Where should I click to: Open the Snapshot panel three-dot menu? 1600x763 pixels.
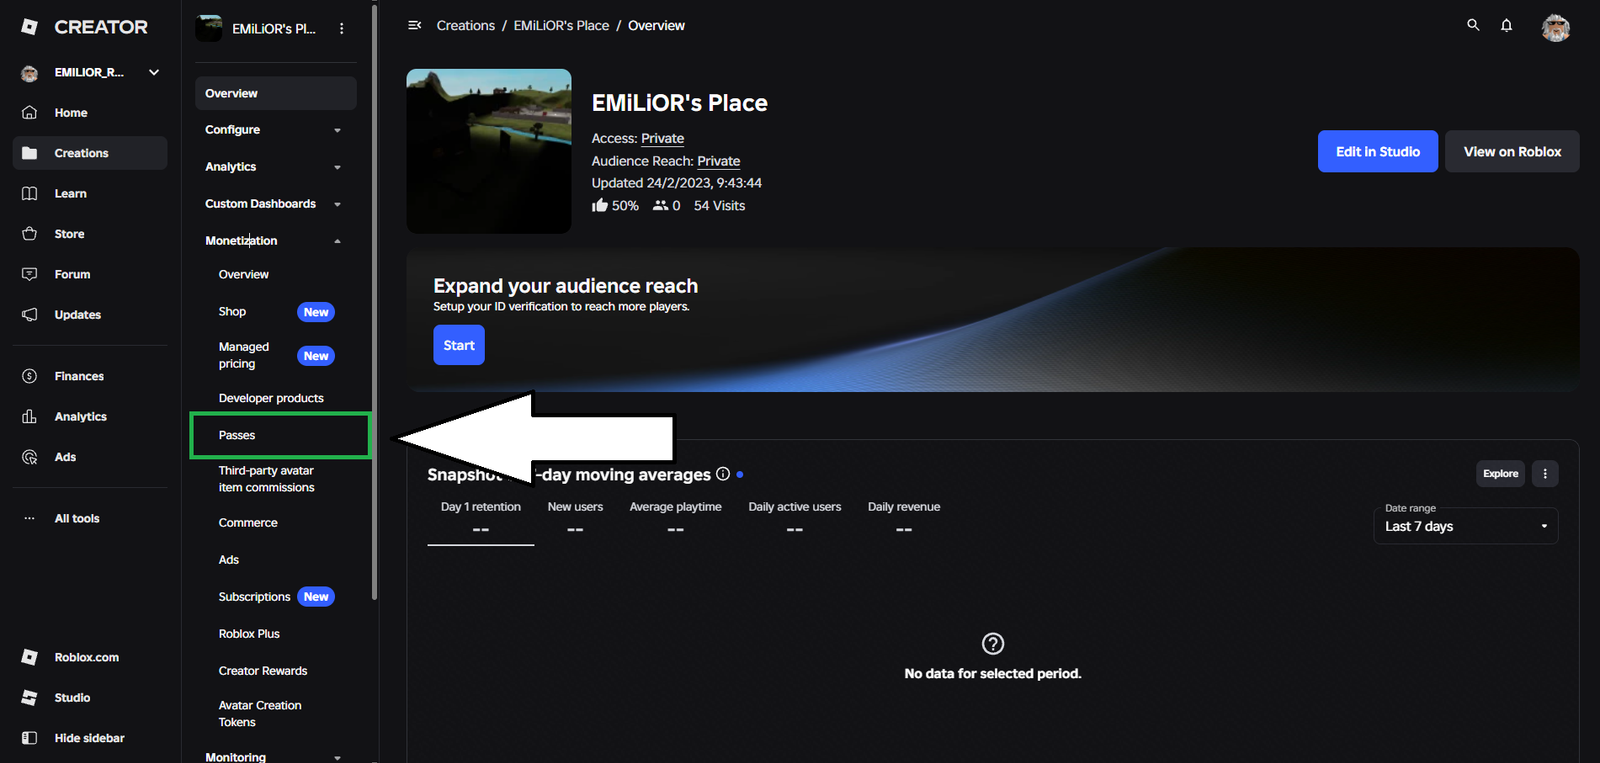1545,474
